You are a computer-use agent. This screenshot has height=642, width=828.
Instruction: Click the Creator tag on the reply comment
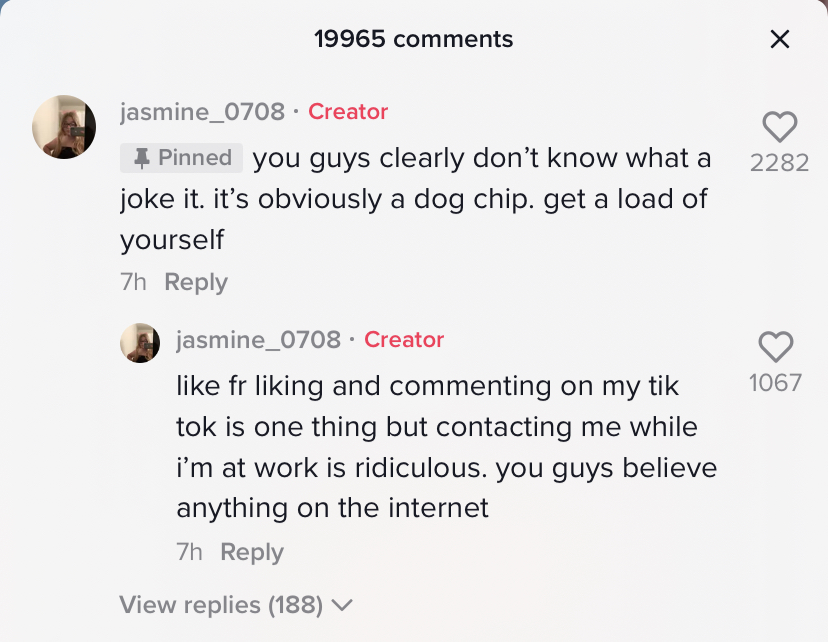(404, 340)
